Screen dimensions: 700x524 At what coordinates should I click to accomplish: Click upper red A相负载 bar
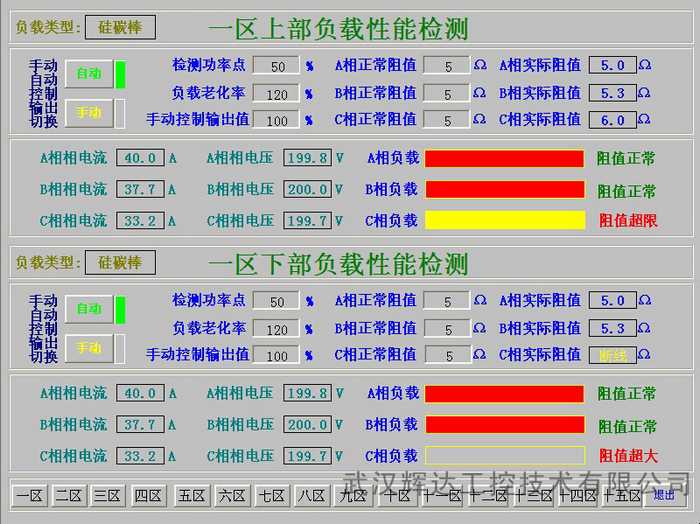pyautogui.click(x=504, y=158)
